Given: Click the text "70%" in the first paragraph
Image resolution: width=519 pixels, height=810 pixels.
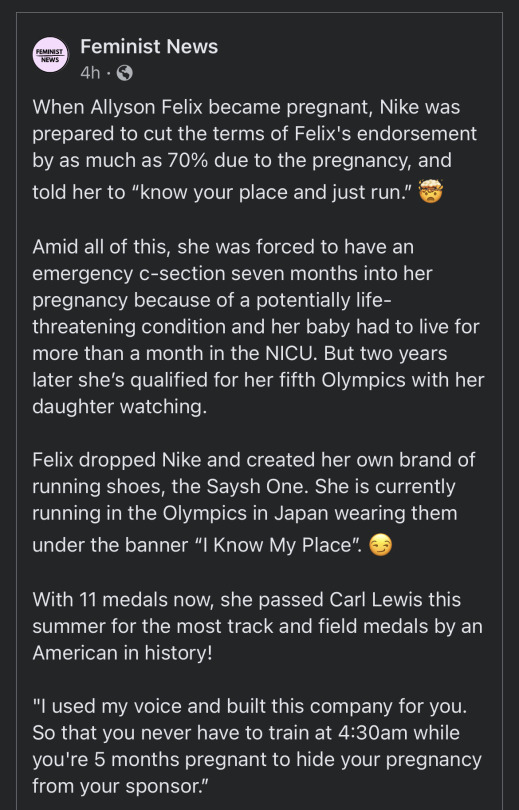Looking at the screenshot, I should (x=187, y=160).
